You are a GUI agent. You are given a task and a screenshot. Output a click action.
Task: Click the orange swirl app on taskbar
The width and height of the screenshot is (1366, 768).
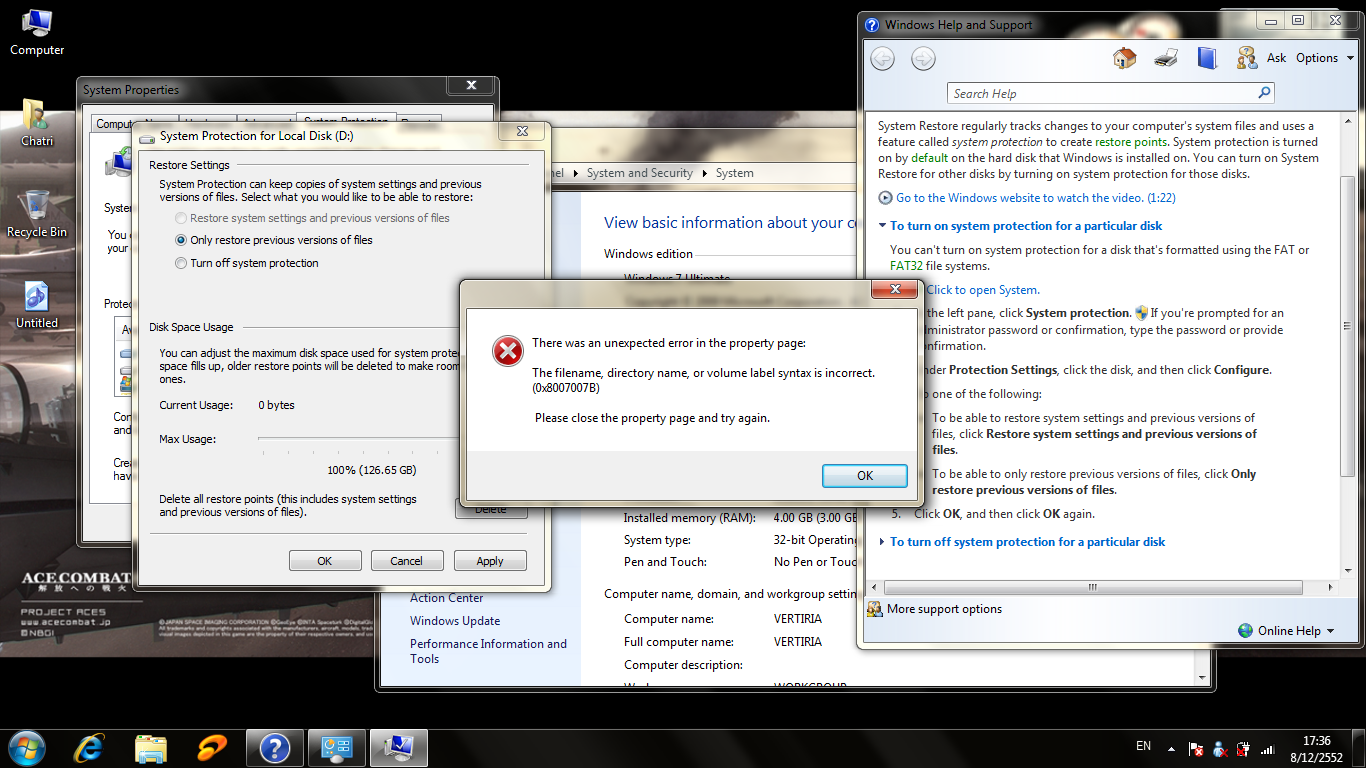click(212, 747)
